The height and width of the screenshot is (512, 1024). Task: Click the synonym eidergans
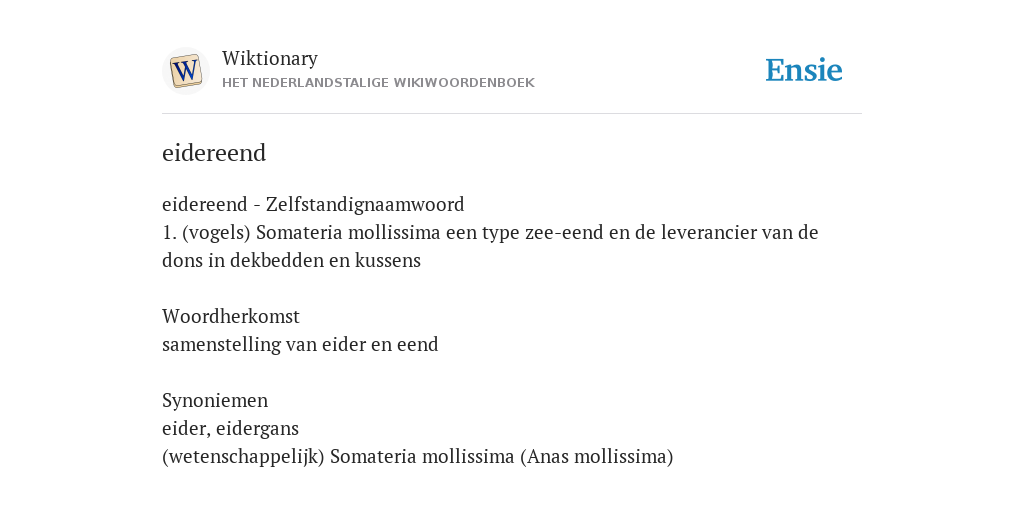tap(257, 428)
